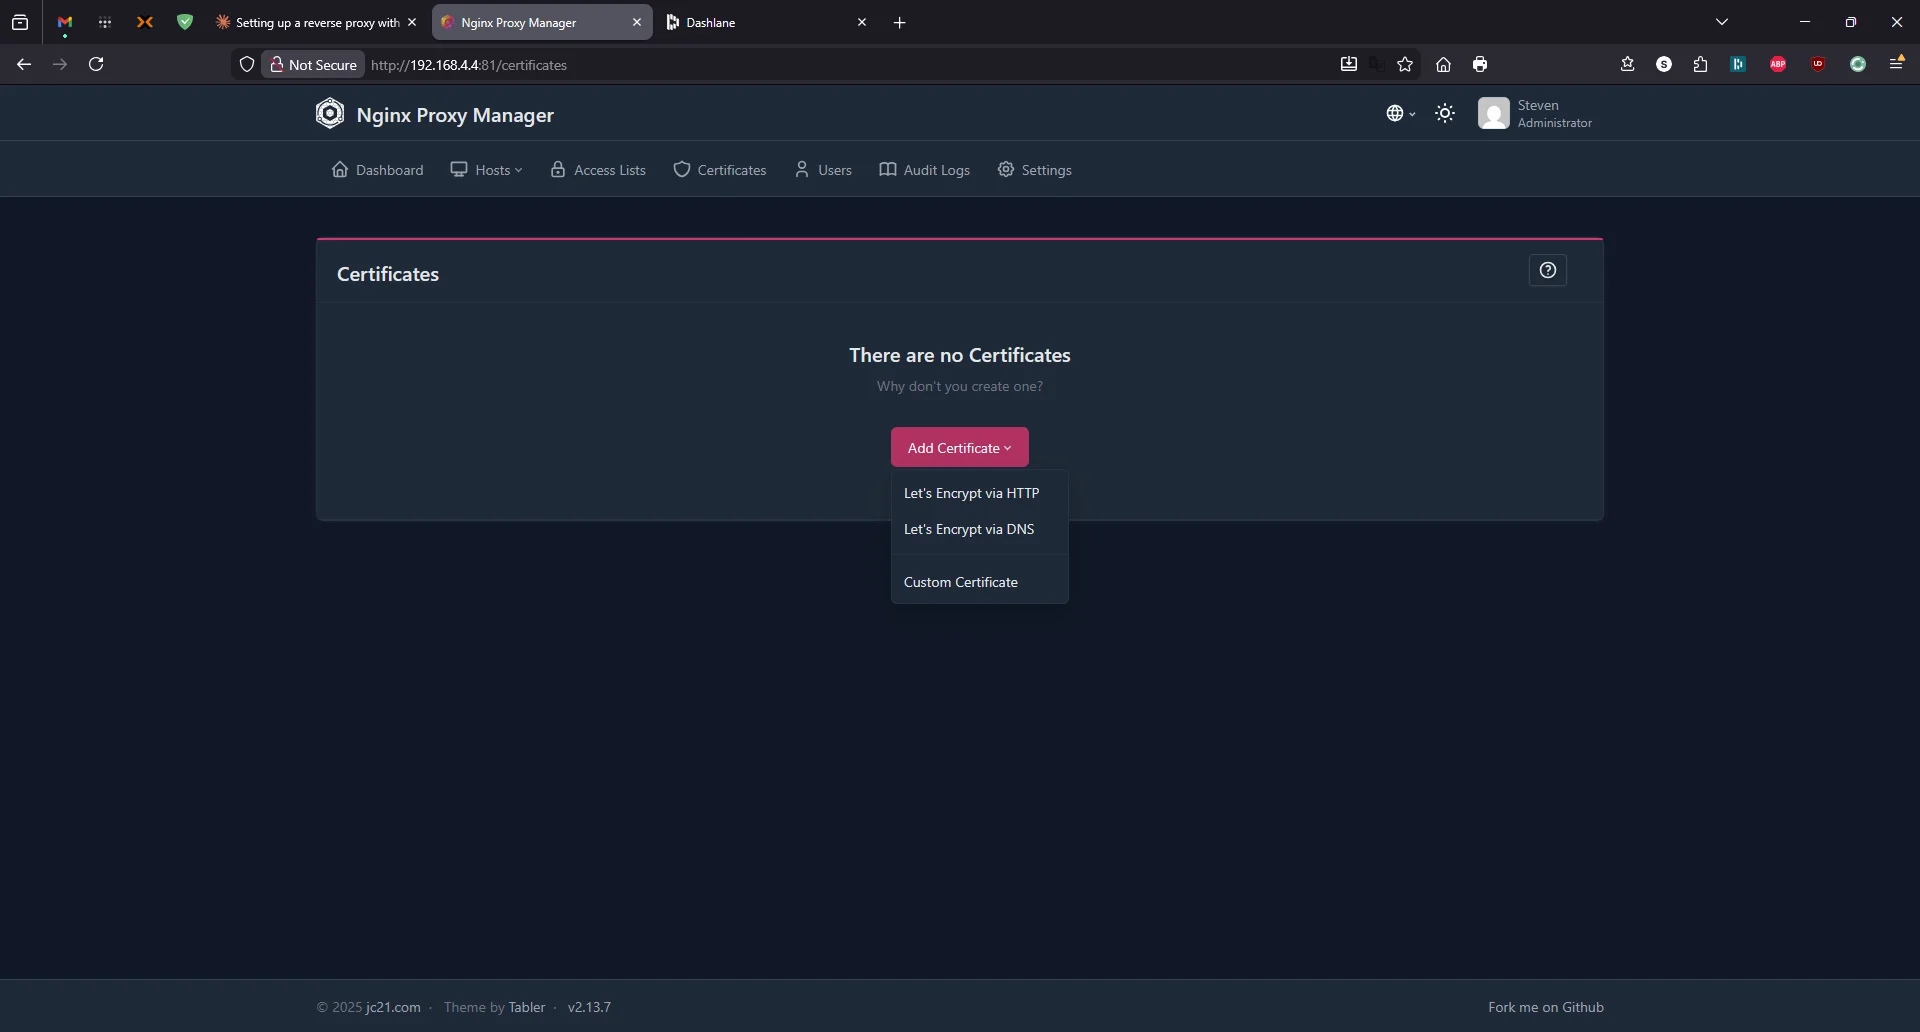Click the uBlock Origin extension icon
Image resolution: width=1920 pixels, height=1032 pixels.
coord(1818,63)
